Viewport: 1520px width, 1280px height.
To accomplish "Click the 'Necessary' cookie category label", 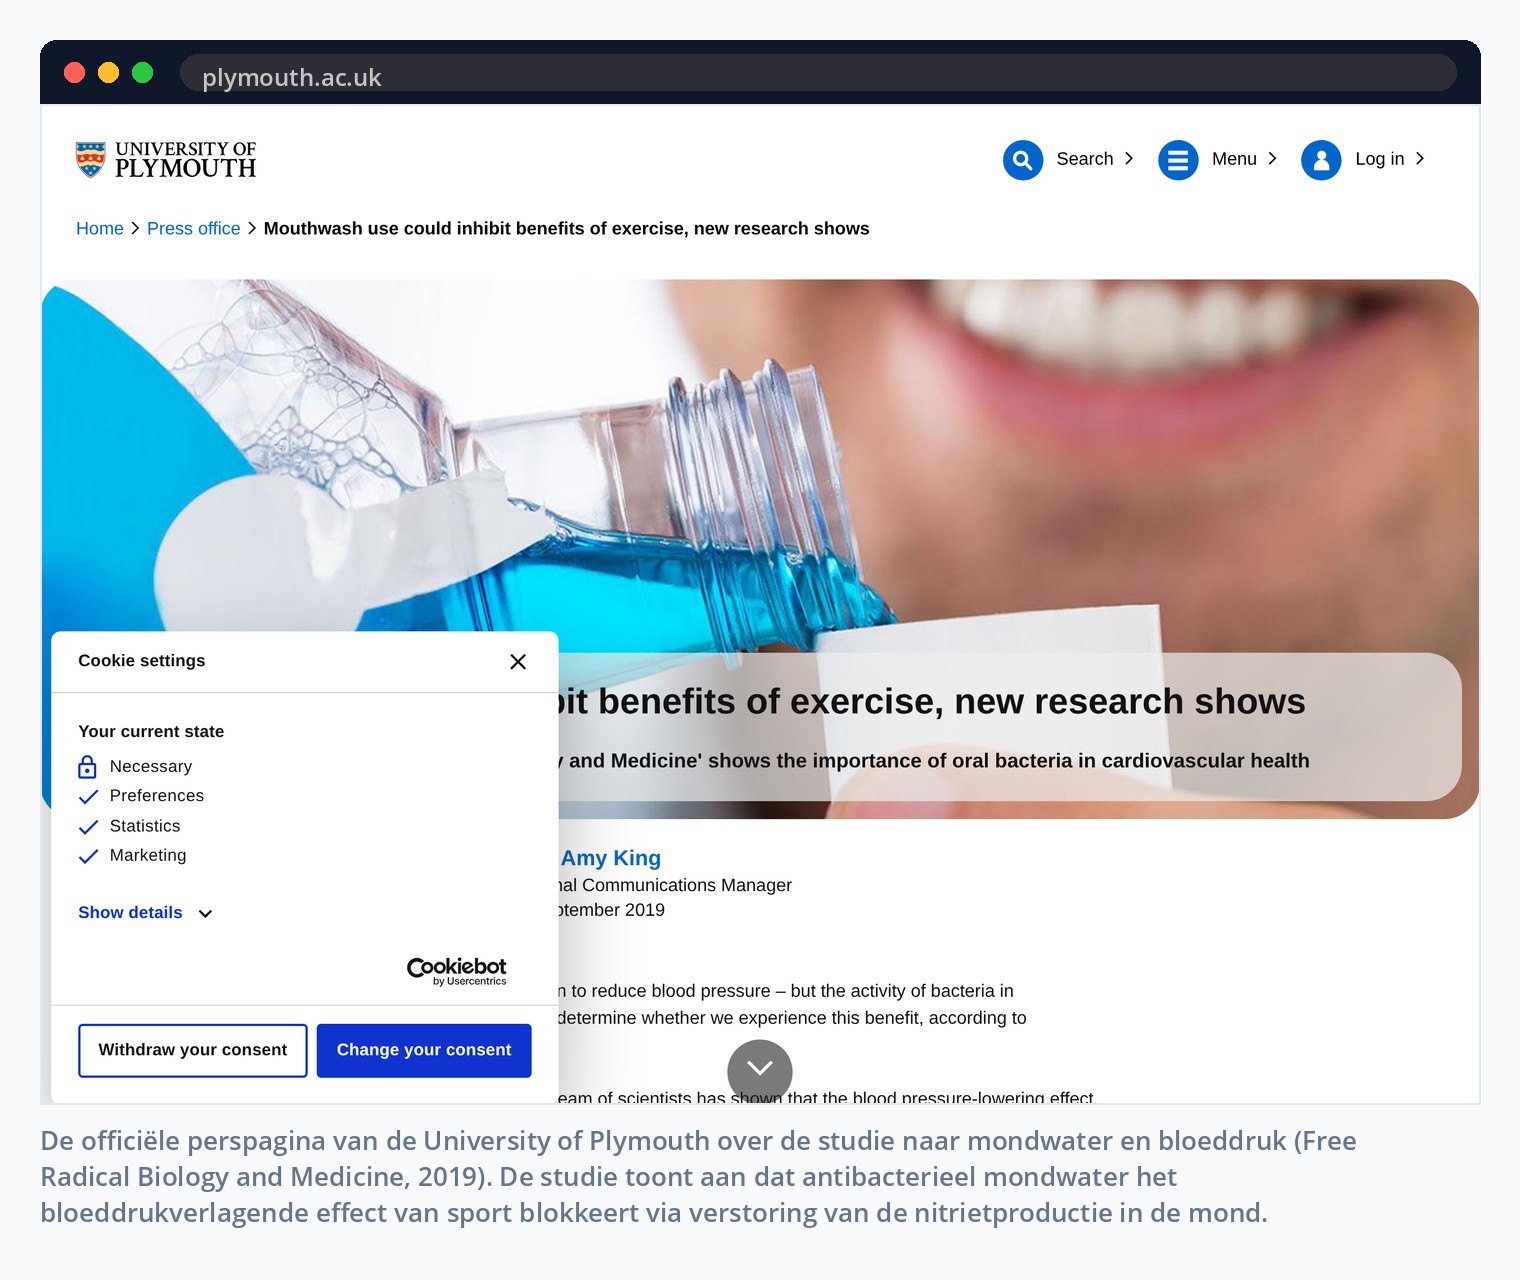I will click(x=151, y=767).
